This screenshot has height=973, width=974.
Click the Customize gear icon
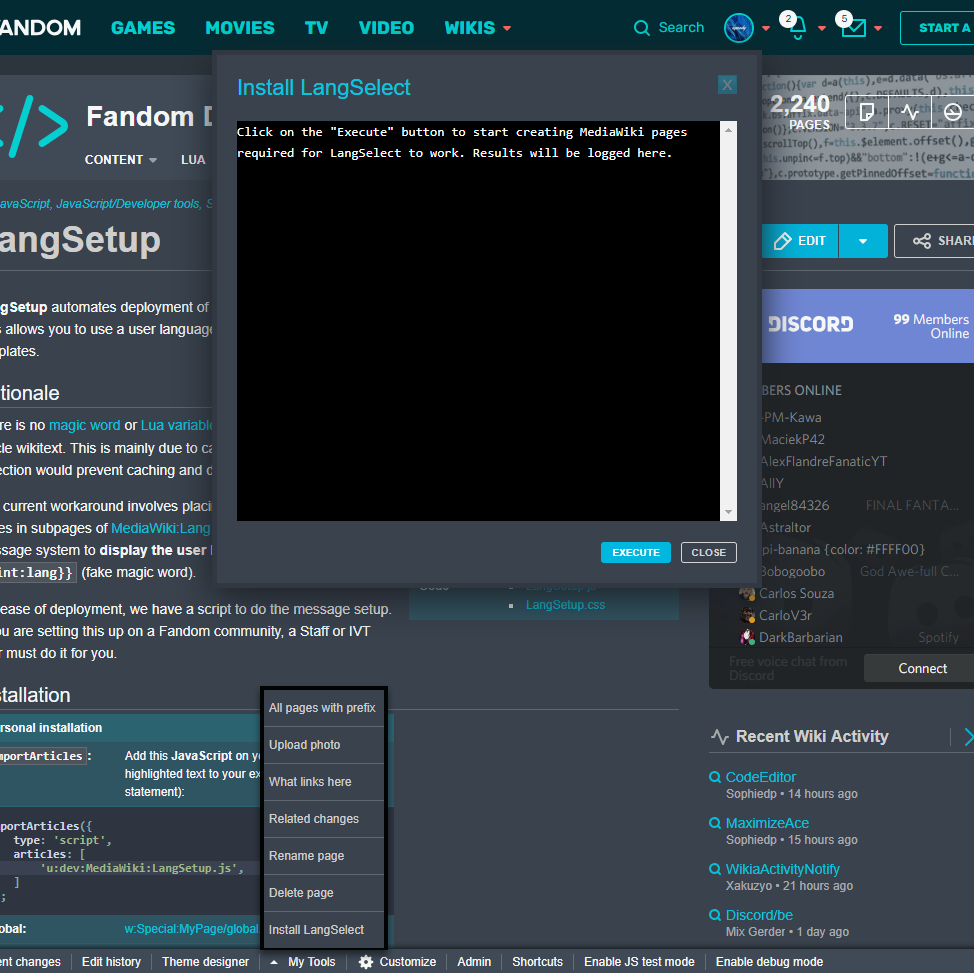(x=366, y=962)
